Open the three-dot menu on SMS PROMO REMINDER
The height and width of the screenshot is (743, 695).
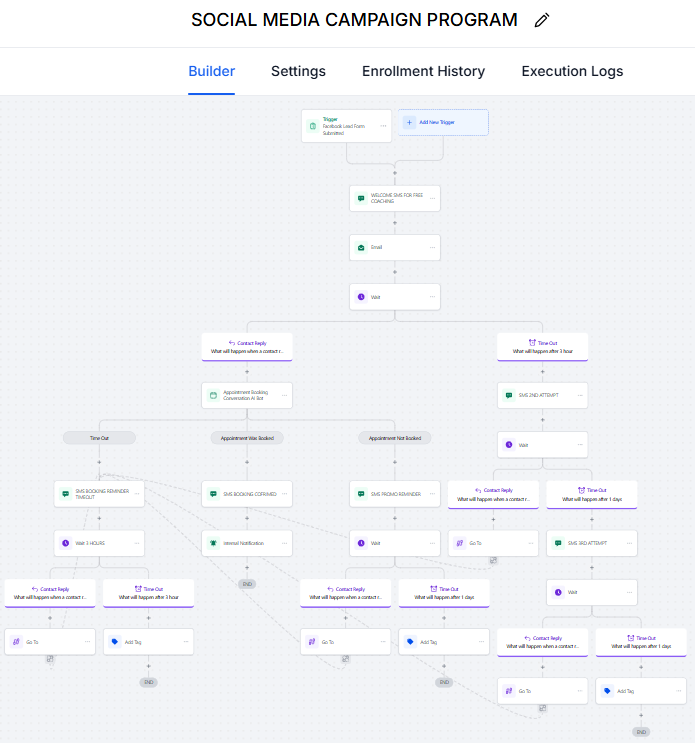click(431, 493)
